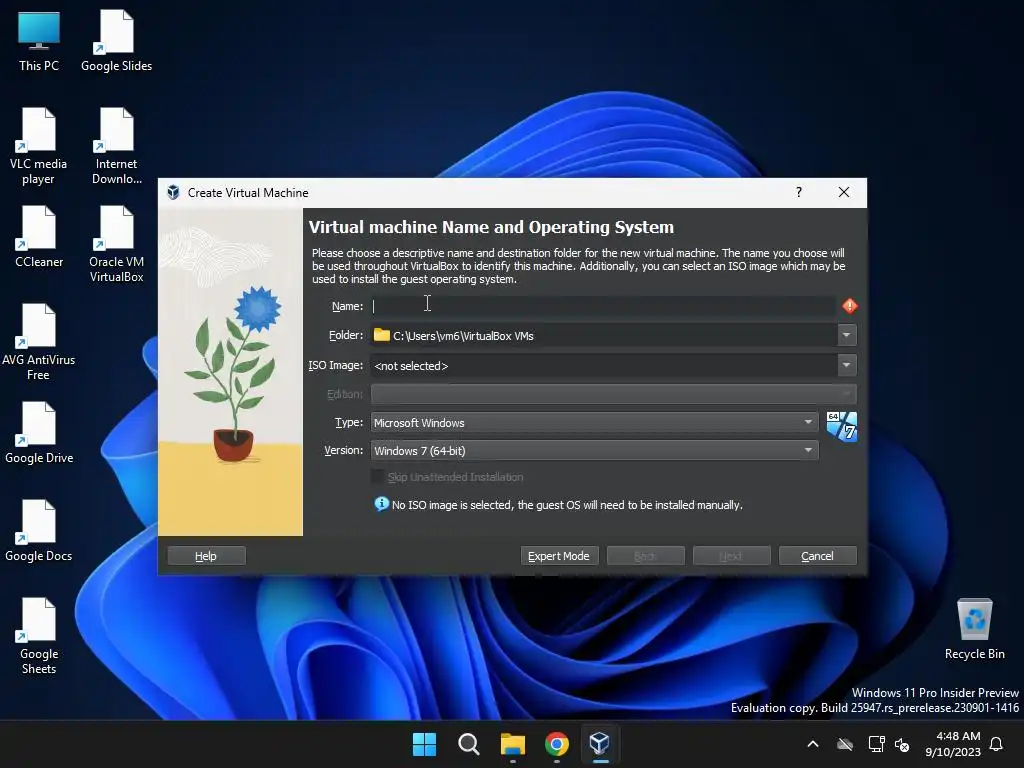Open This PC desktop icon
Image resolution: width=1024 pixels, height=768 pixels.
tap(39, 41)
